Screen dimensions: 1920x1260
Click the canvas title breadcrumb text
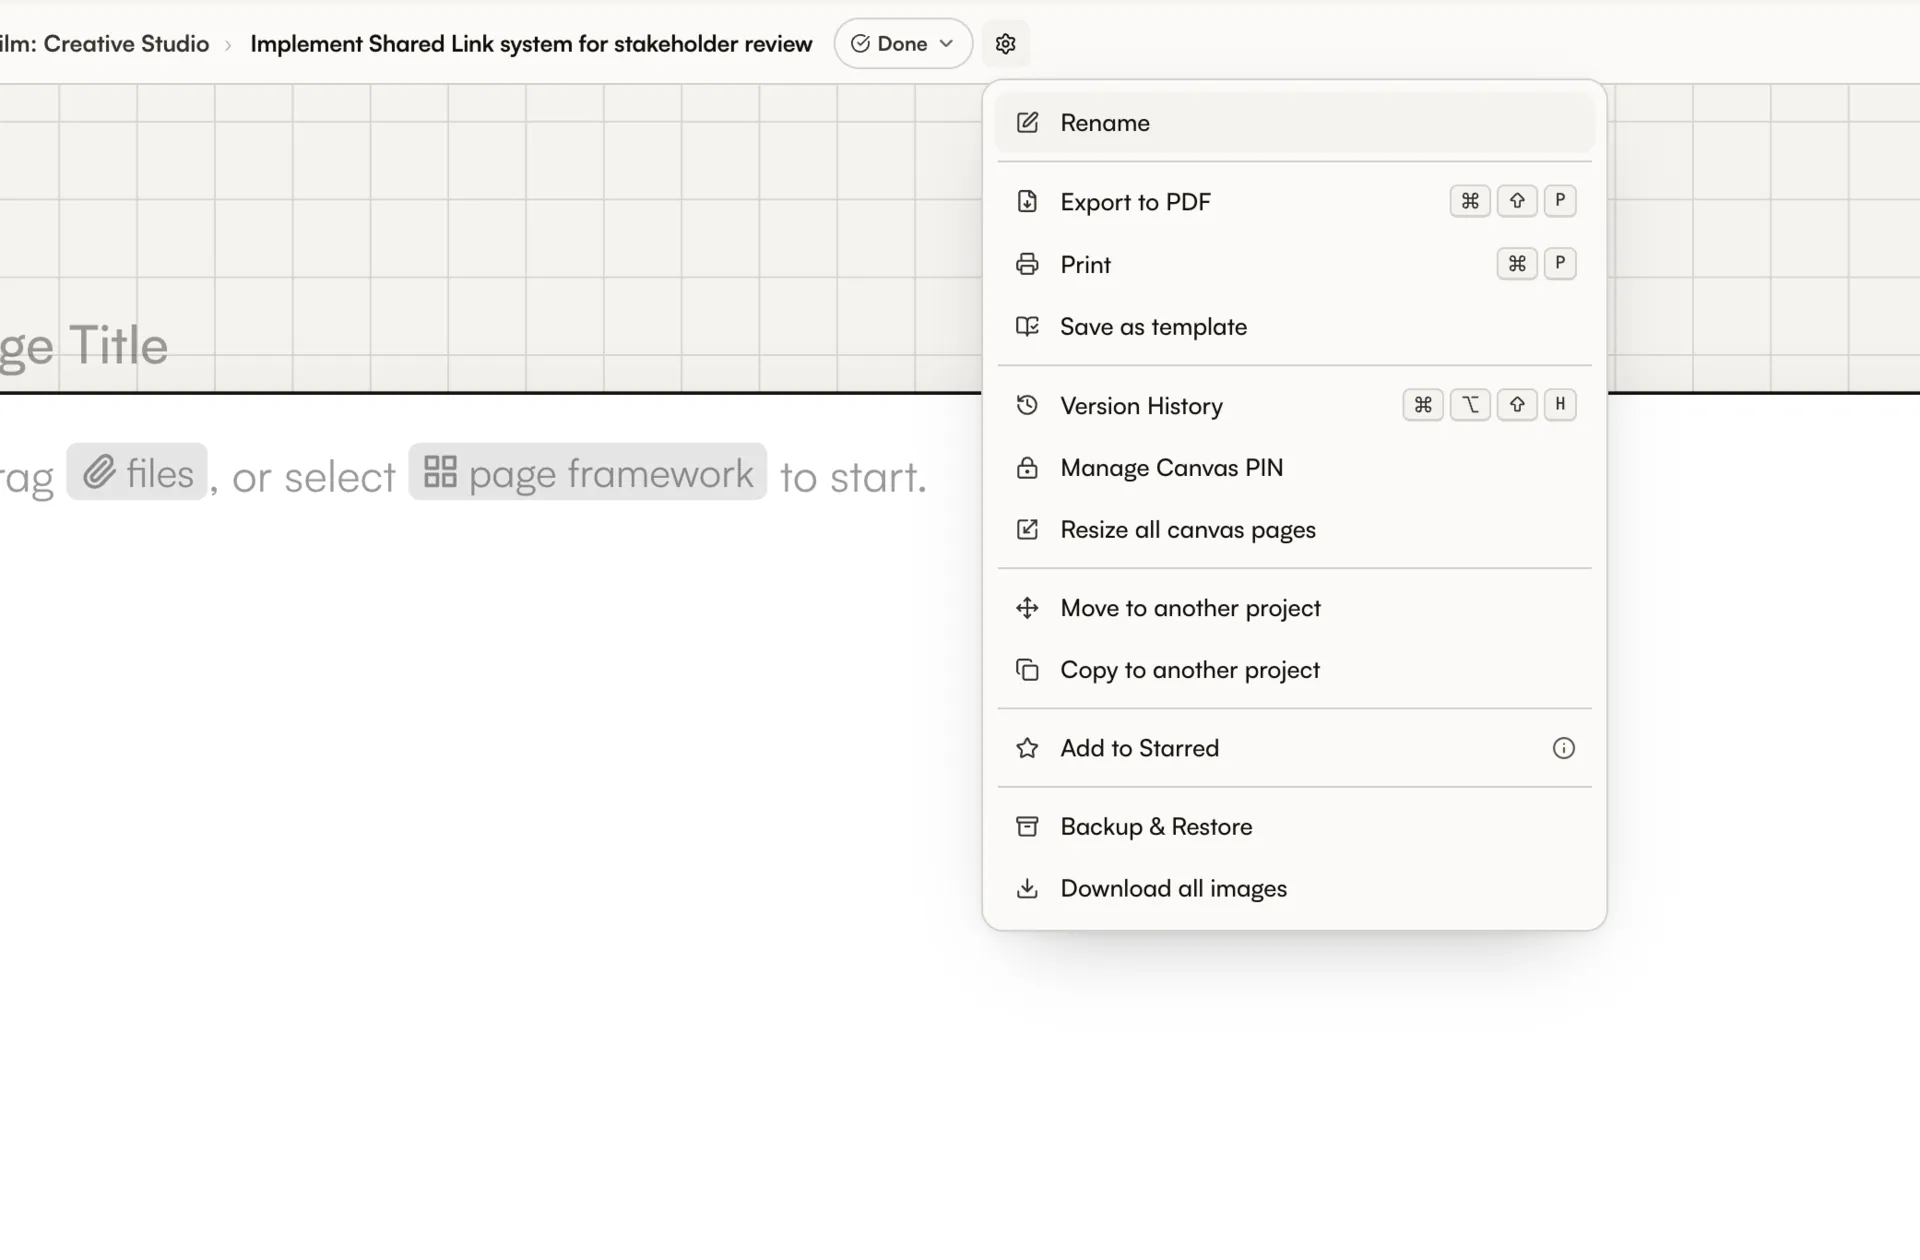point(531,44)
